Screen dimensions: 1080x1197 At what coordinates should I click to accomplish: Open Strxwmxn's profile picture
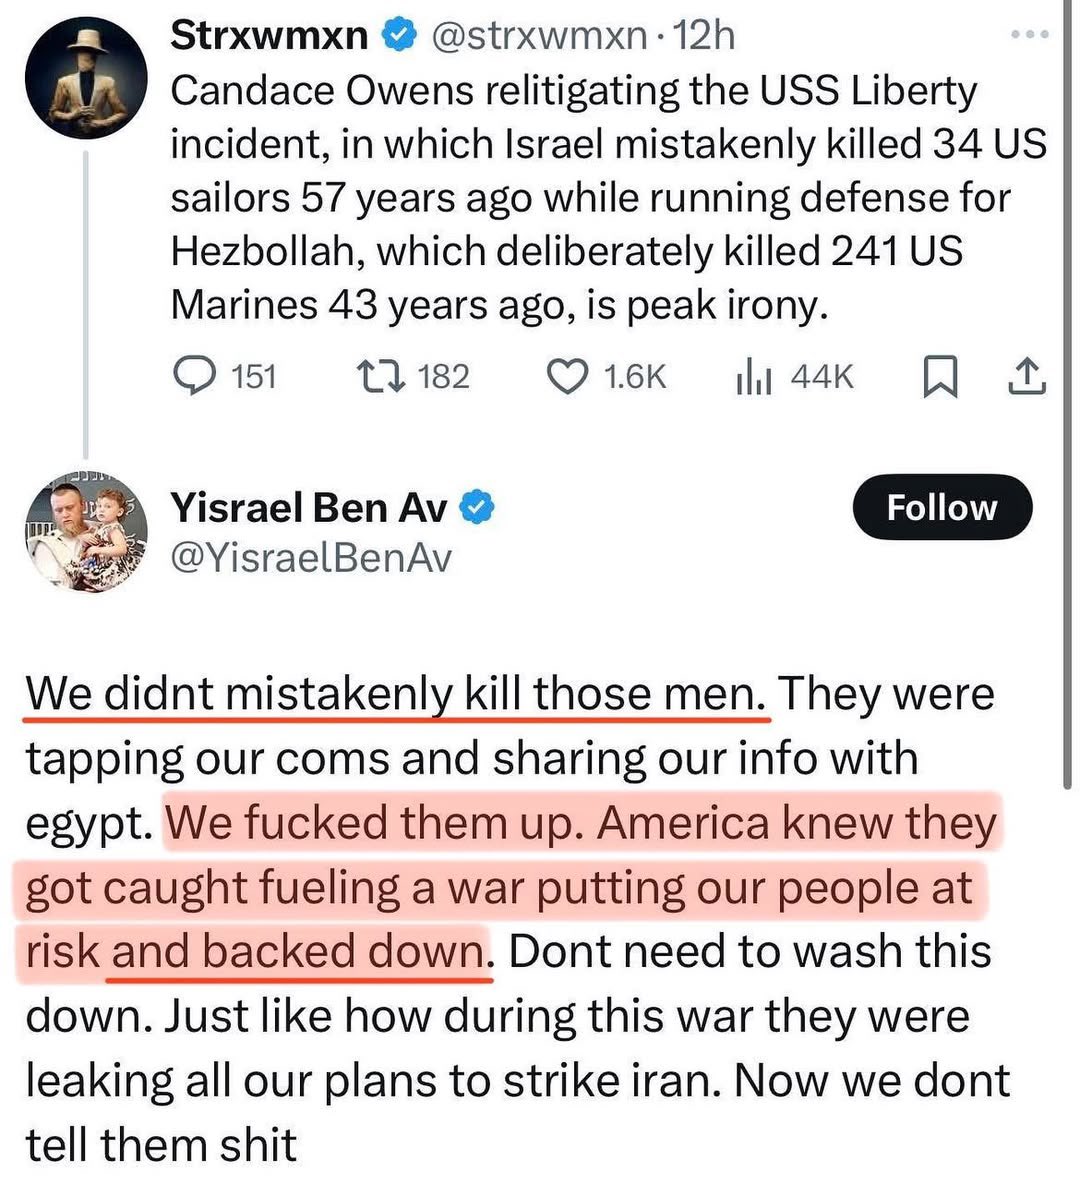[x=86, y=77]
